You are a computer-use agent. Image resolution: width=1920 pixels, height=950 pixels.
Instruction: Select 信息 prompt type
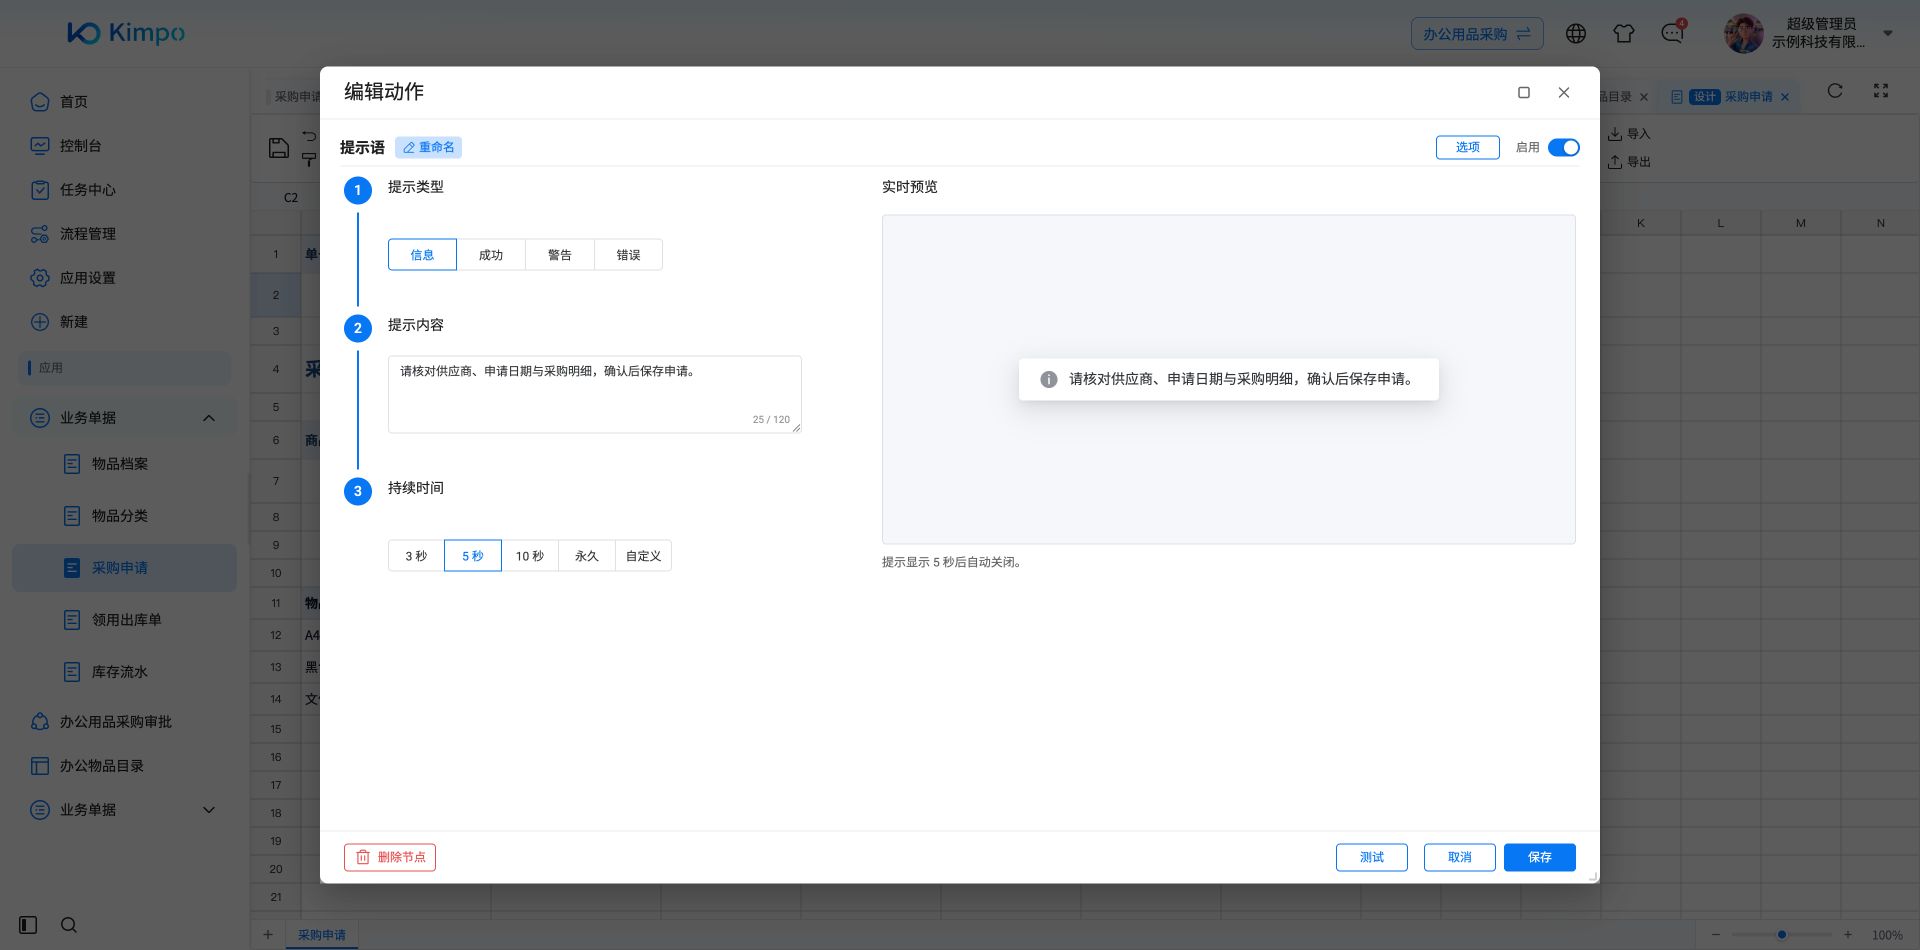tap(422, 255)
